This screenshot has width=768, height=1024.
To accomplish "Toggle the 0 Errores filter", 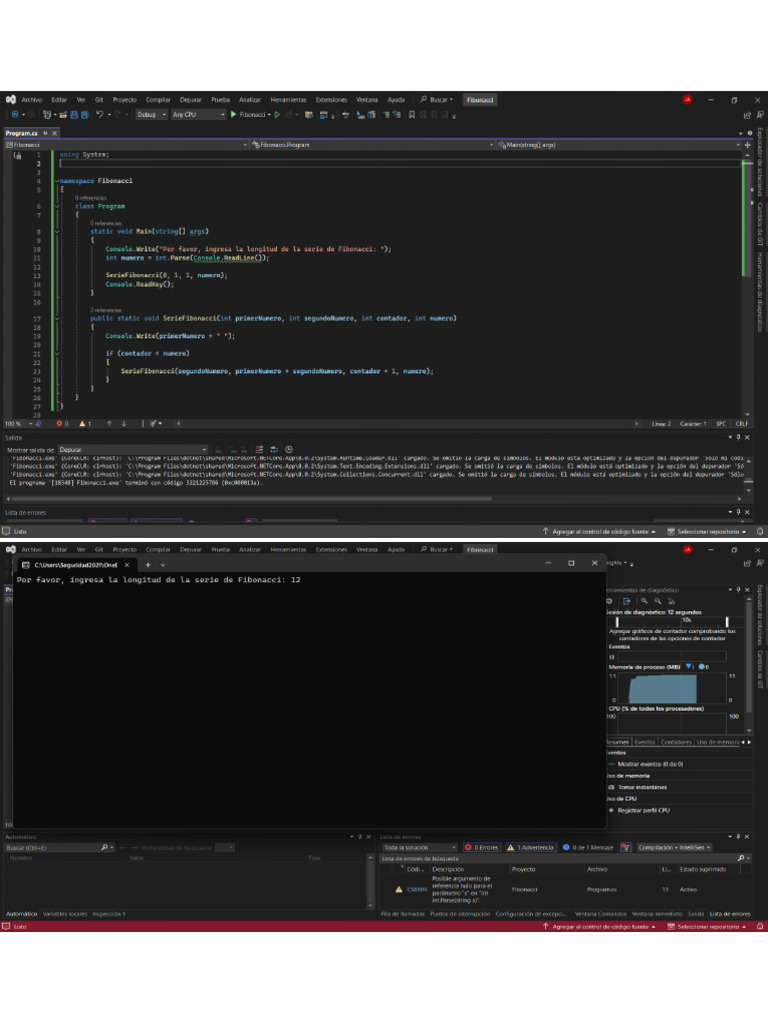I will click(483, 847).
